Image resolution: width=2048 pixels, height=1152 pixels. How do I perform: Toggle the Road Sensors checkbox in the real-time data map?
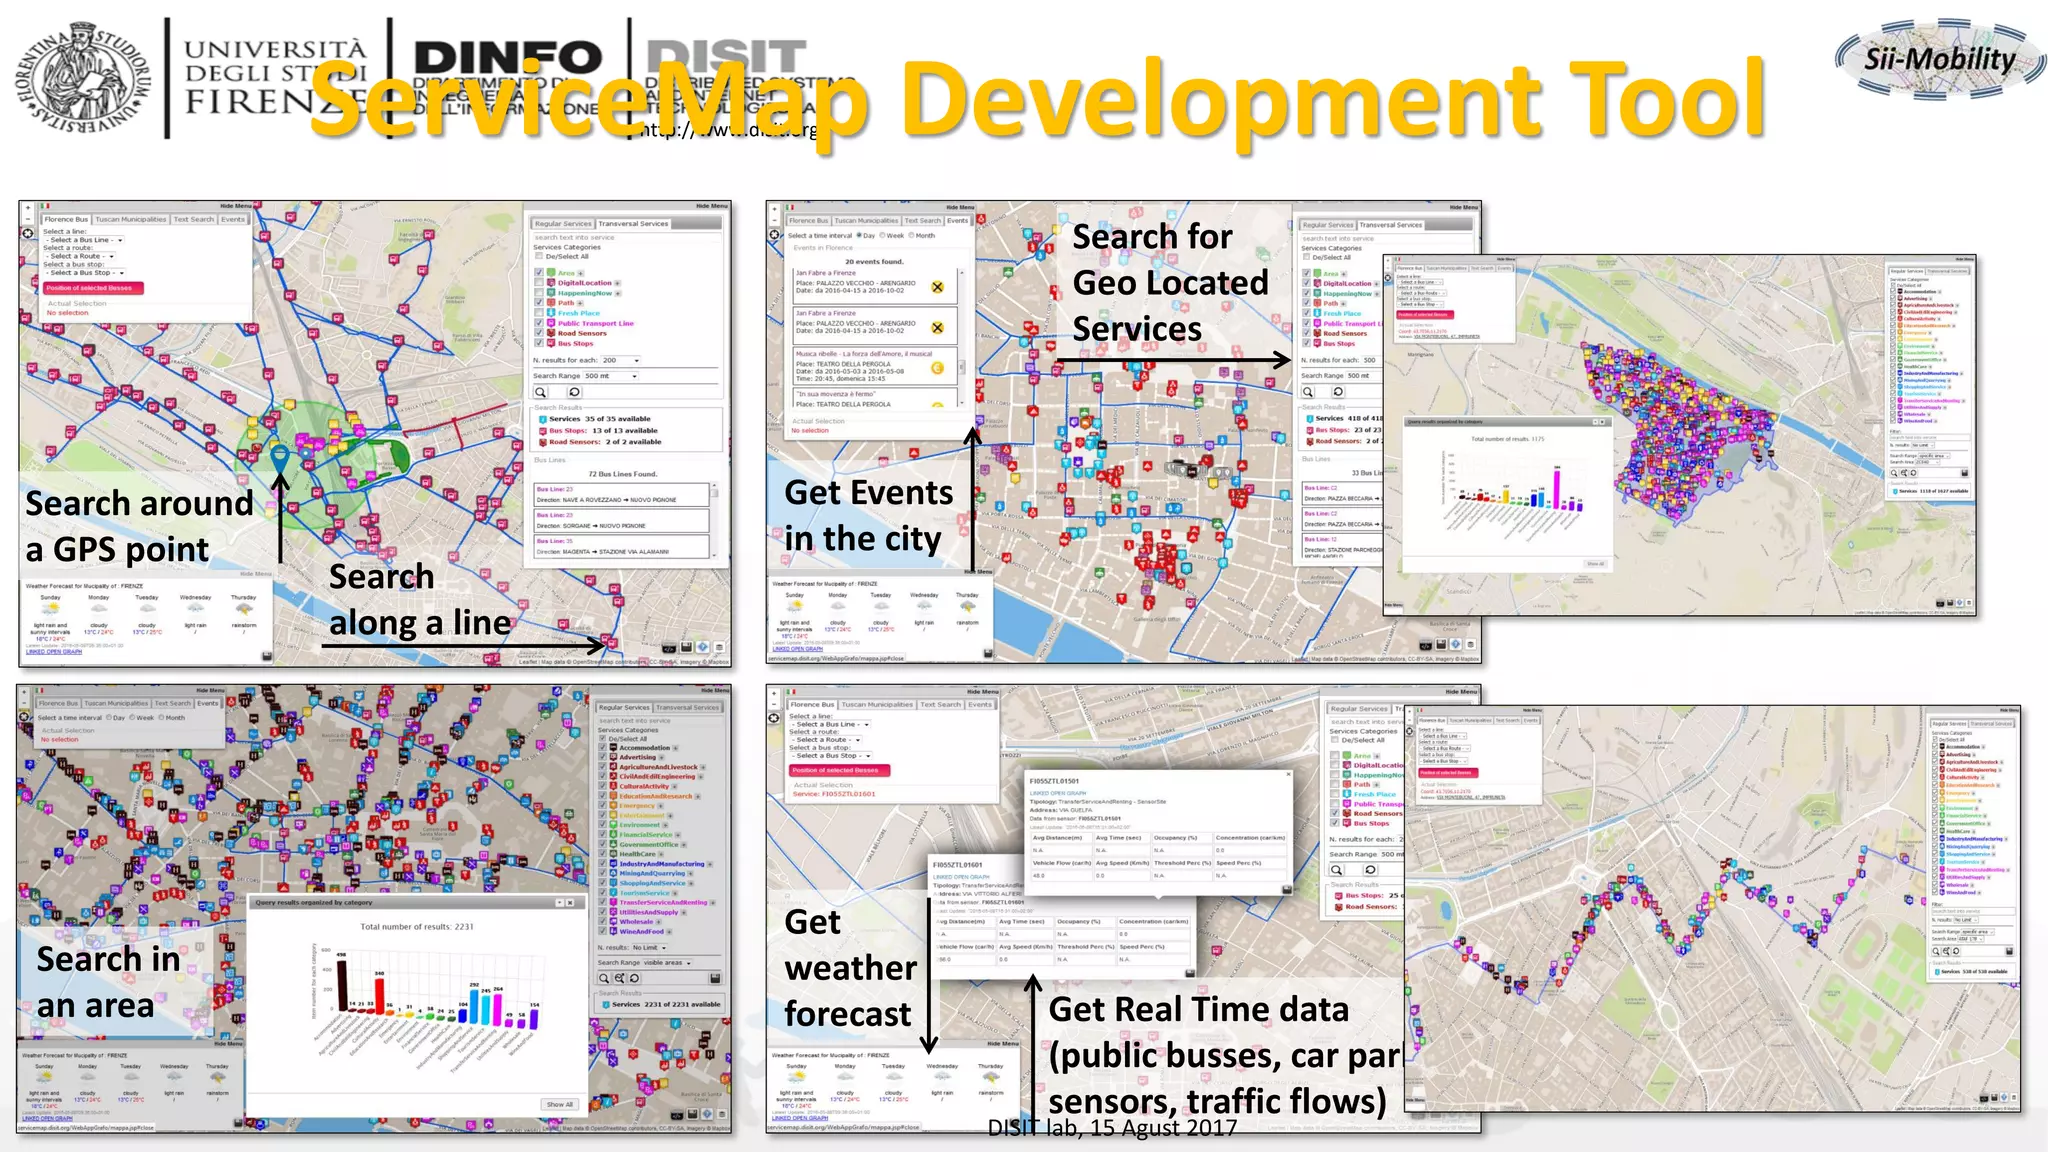point(1335,814)
